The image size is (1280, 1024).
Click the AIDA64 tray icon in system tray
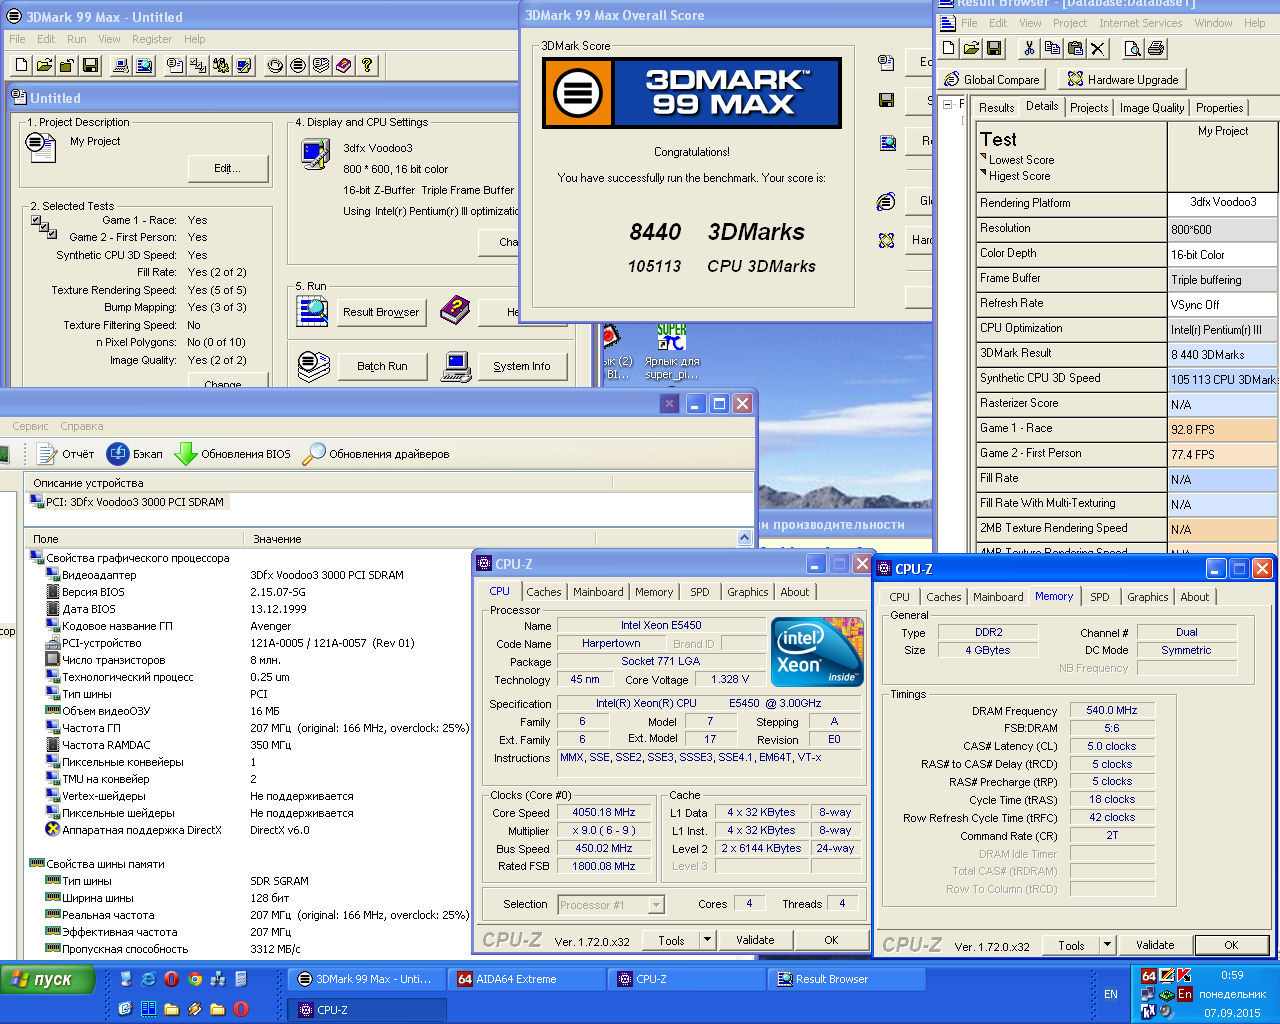click(1149, 975)
